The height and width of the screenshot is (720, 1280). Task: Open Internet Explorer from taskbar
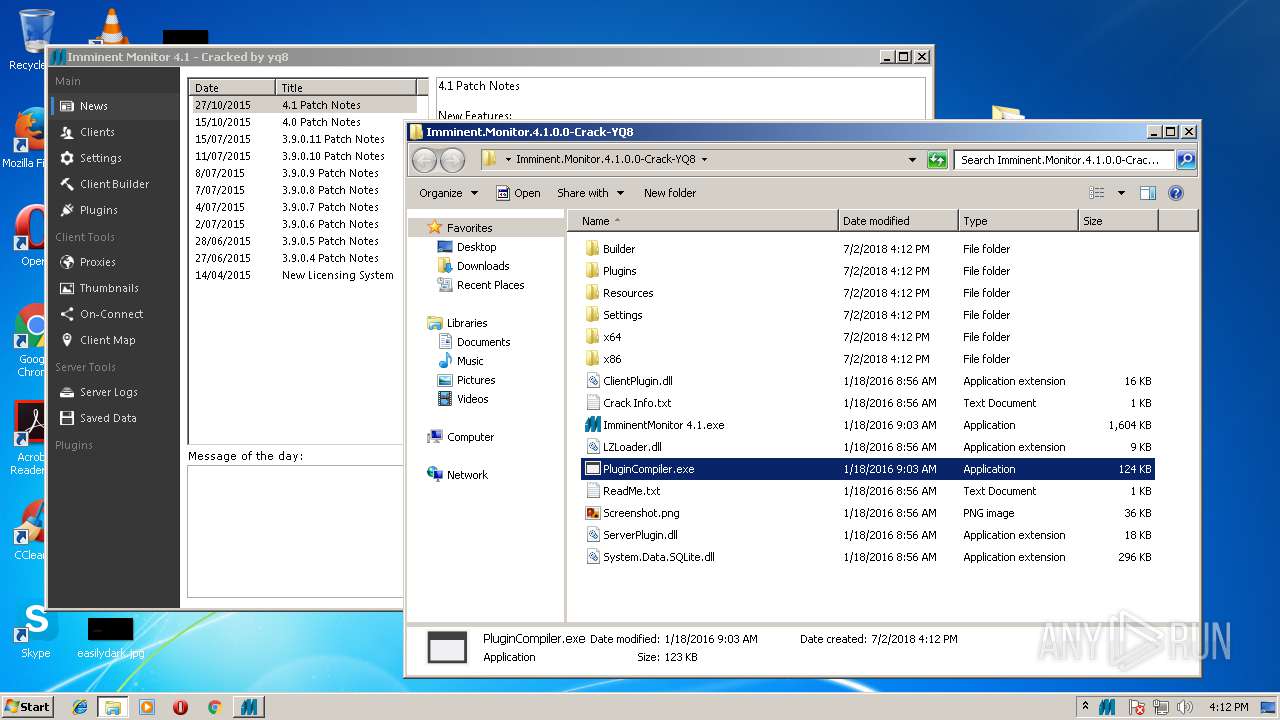click(x=80, y=707)
